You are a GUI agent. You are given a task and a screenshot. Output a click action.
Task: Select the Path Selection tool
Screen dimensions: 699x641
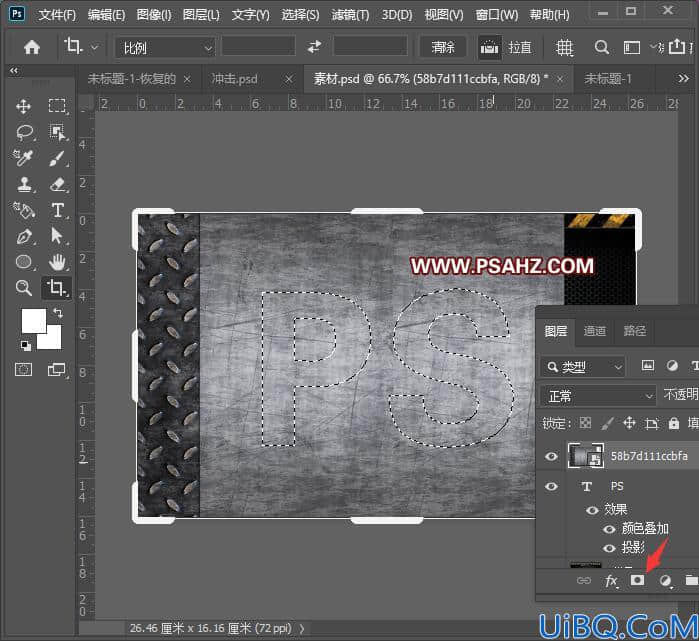pyautogui.click(x=56, y=235)
